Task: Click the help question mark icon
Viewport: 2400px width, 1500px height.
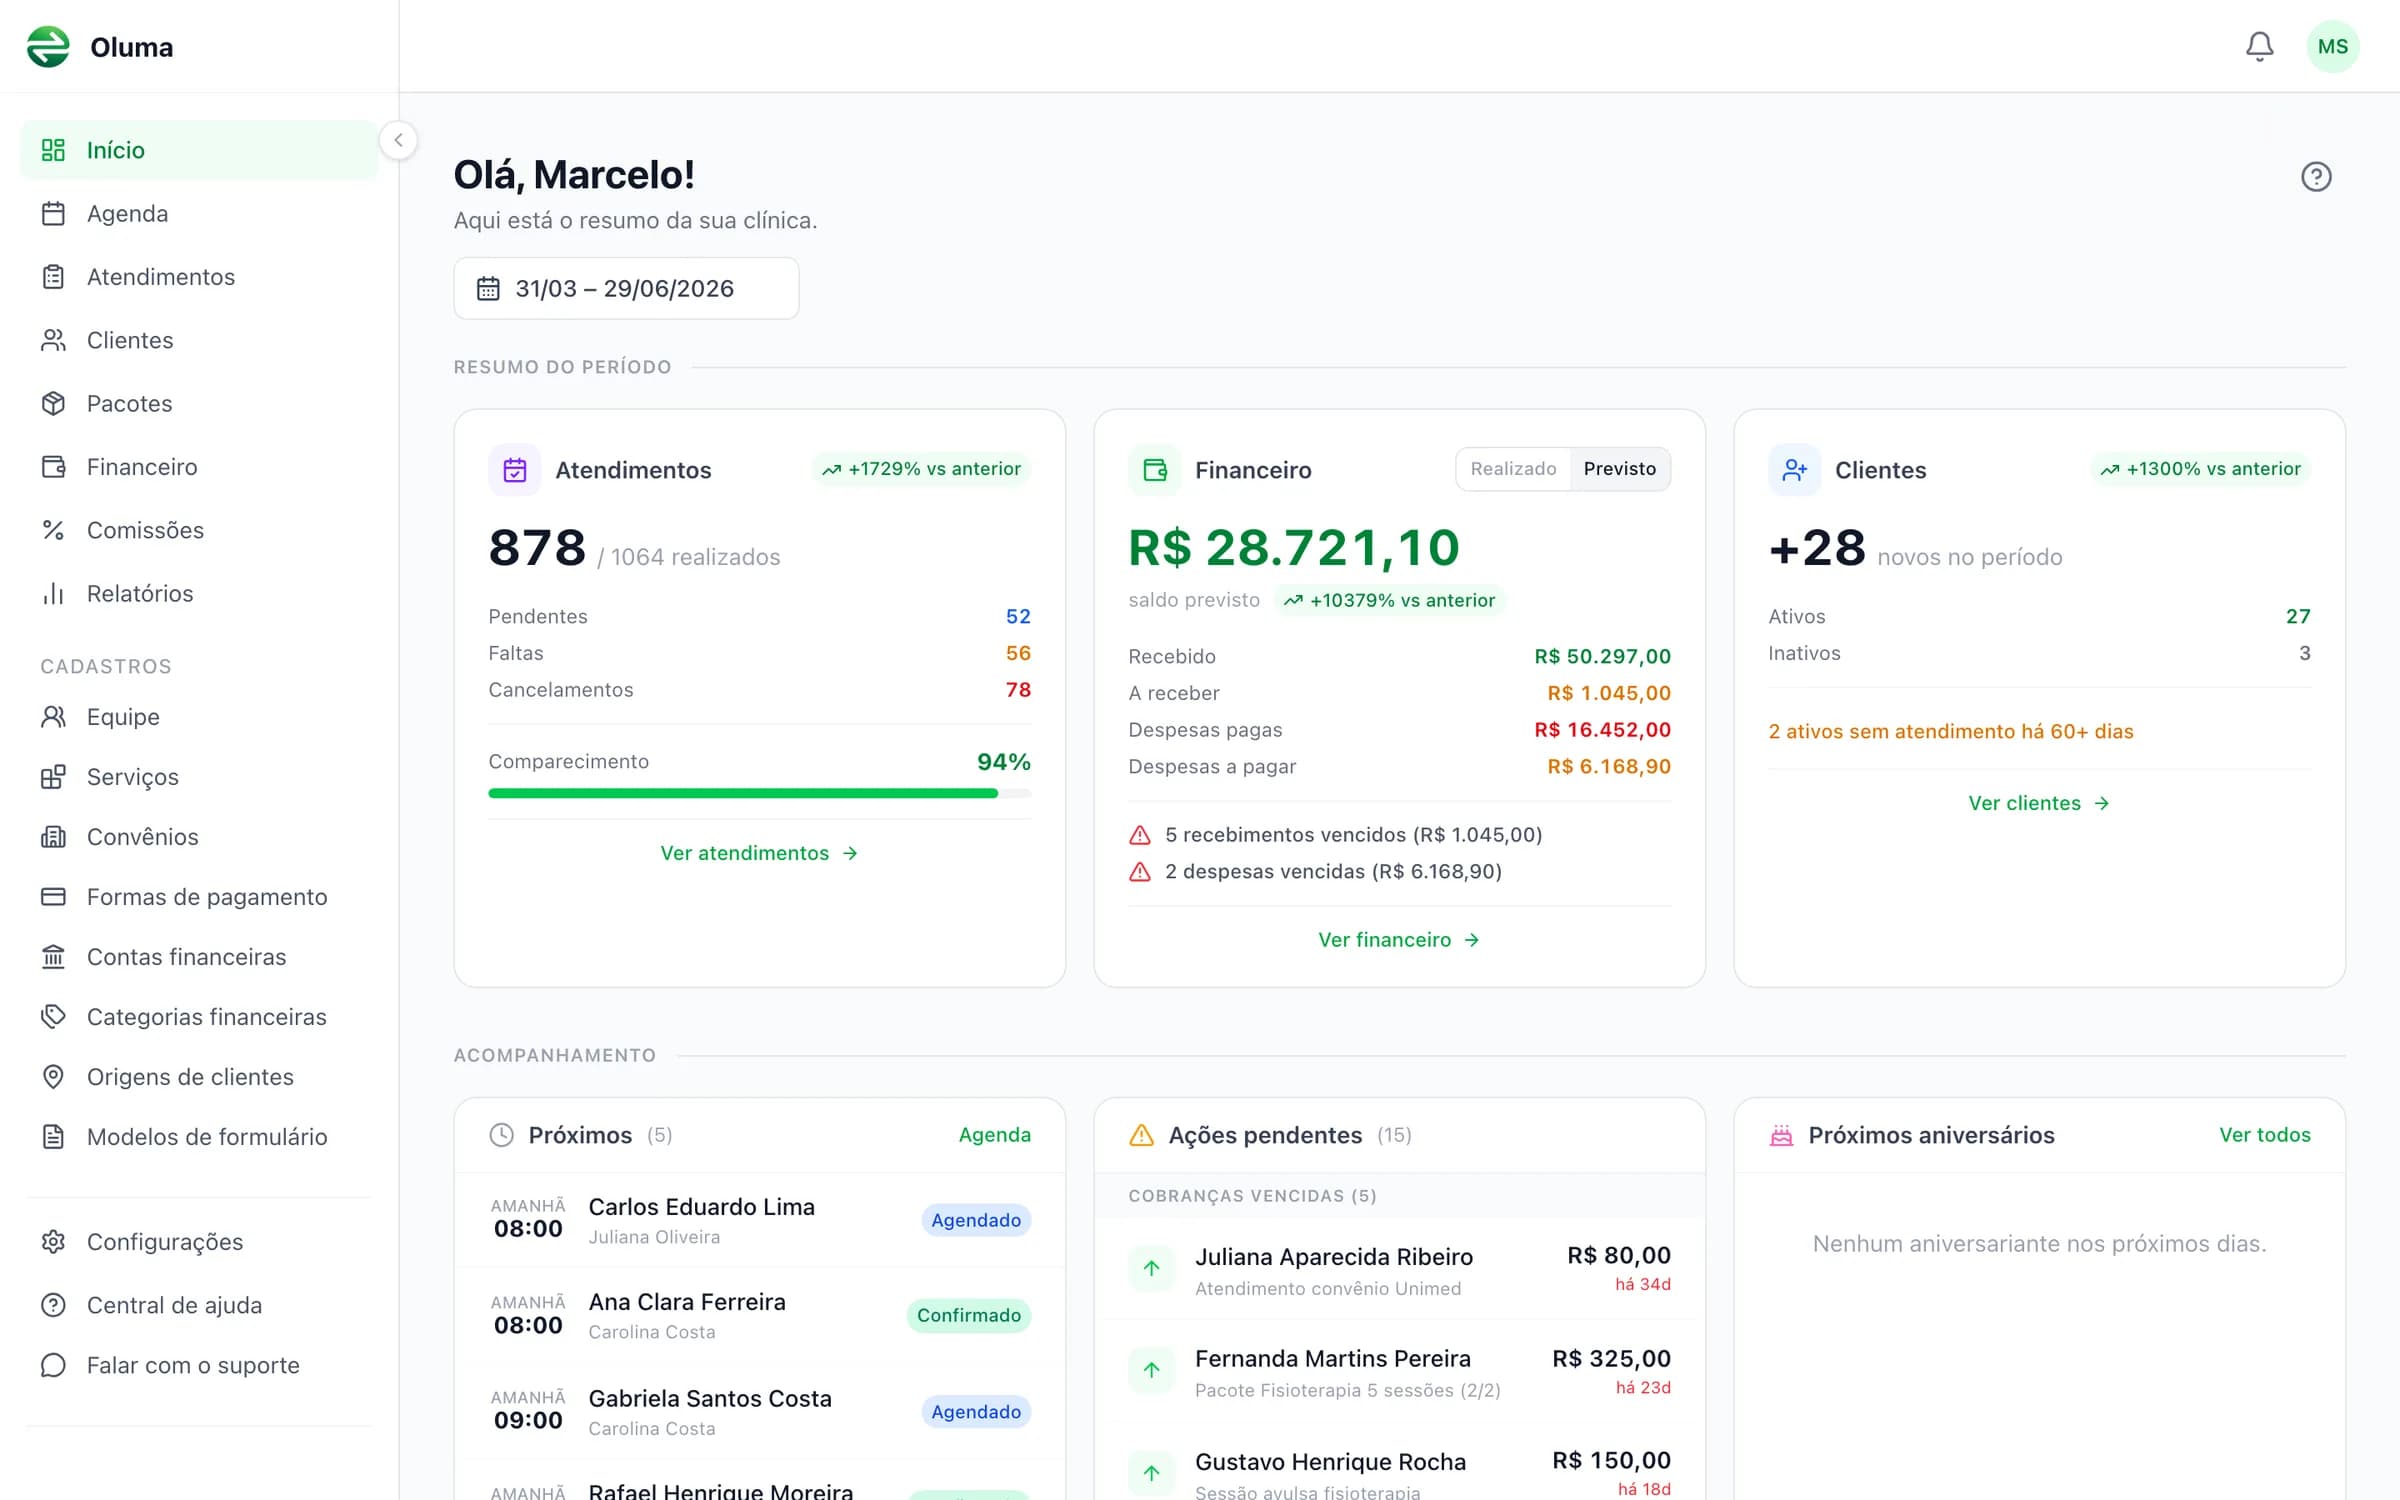Action: pyautogui.click(x=2316, y=177)
